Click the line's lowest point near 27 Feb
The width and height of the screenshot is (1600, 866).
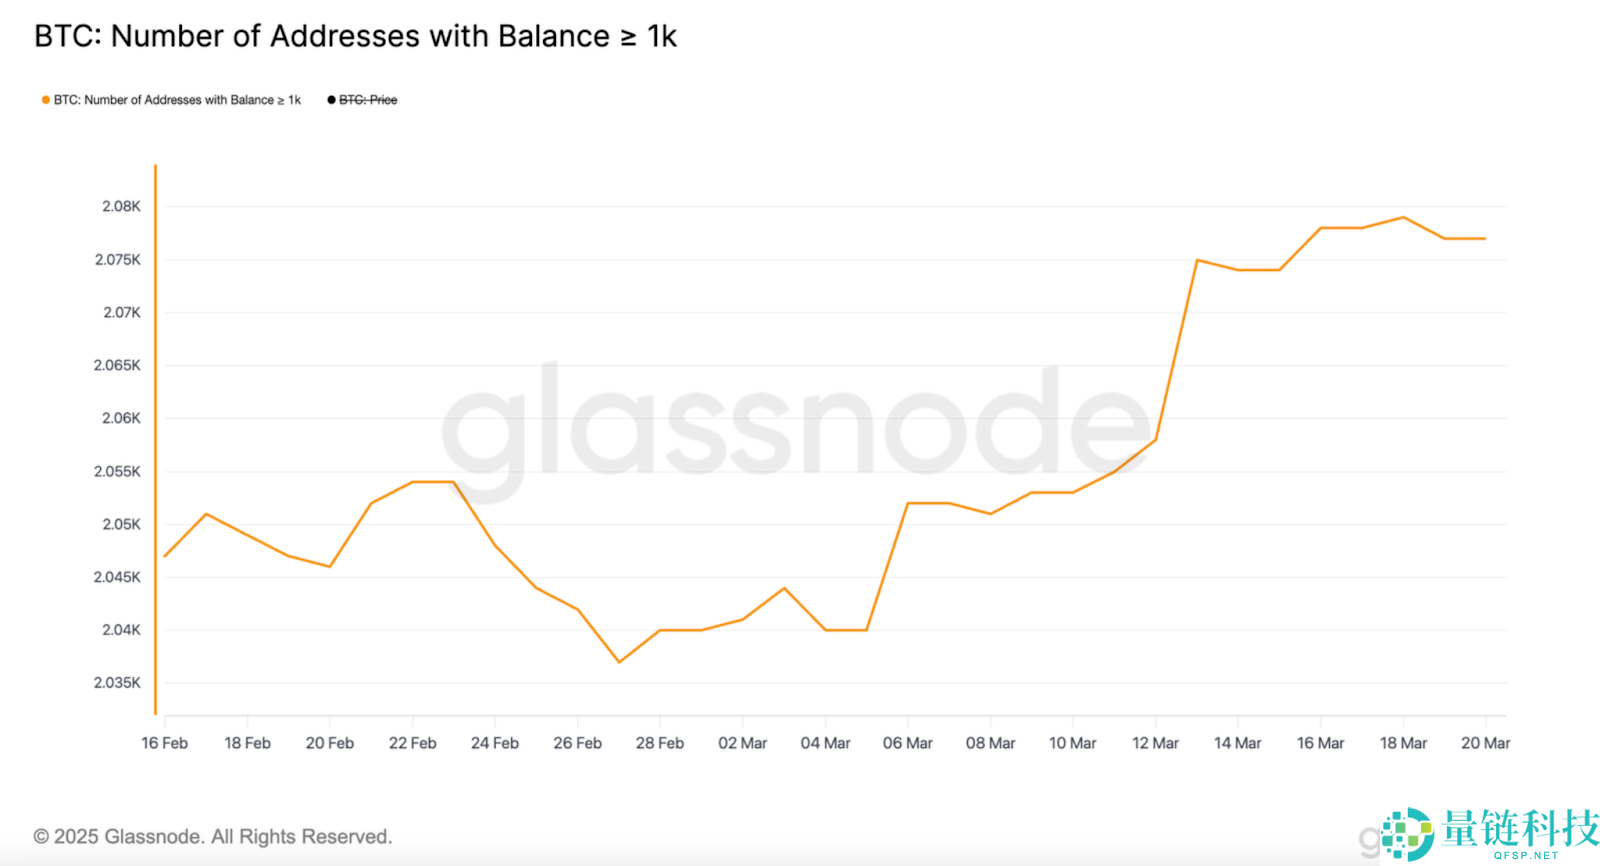[x=619, y=662]
